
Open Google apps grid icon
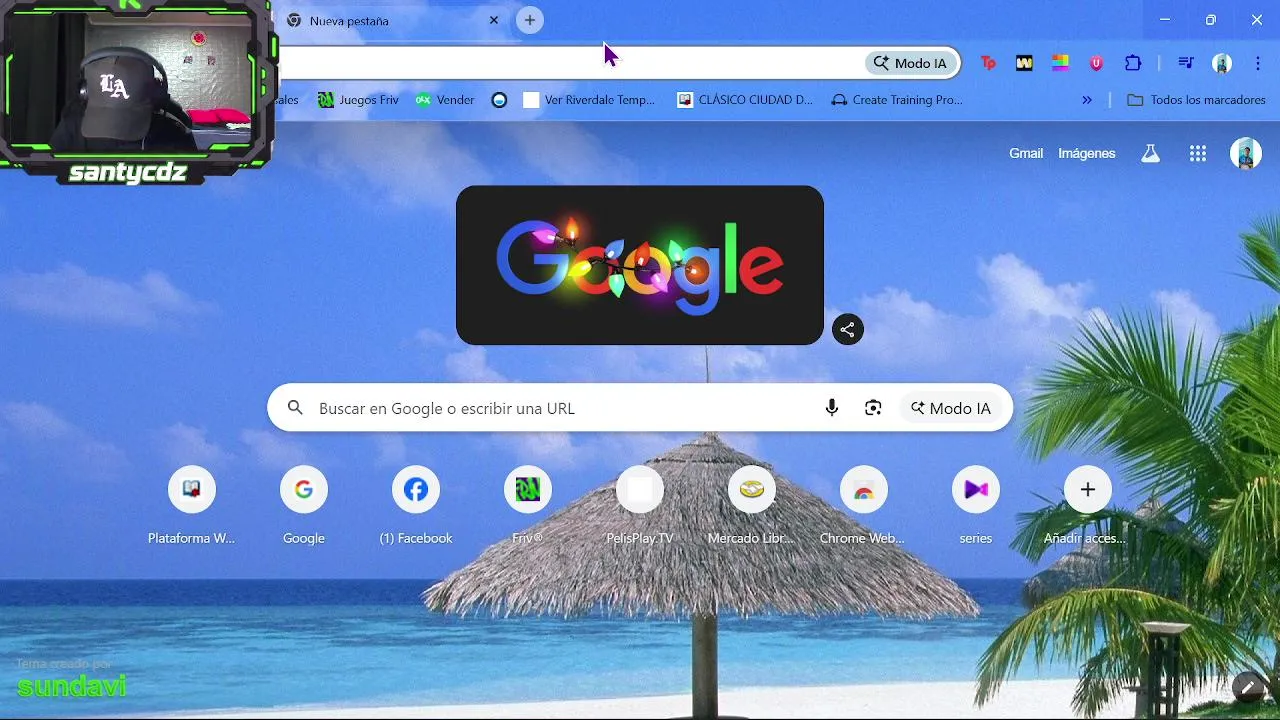click(x=1198, y=153)
